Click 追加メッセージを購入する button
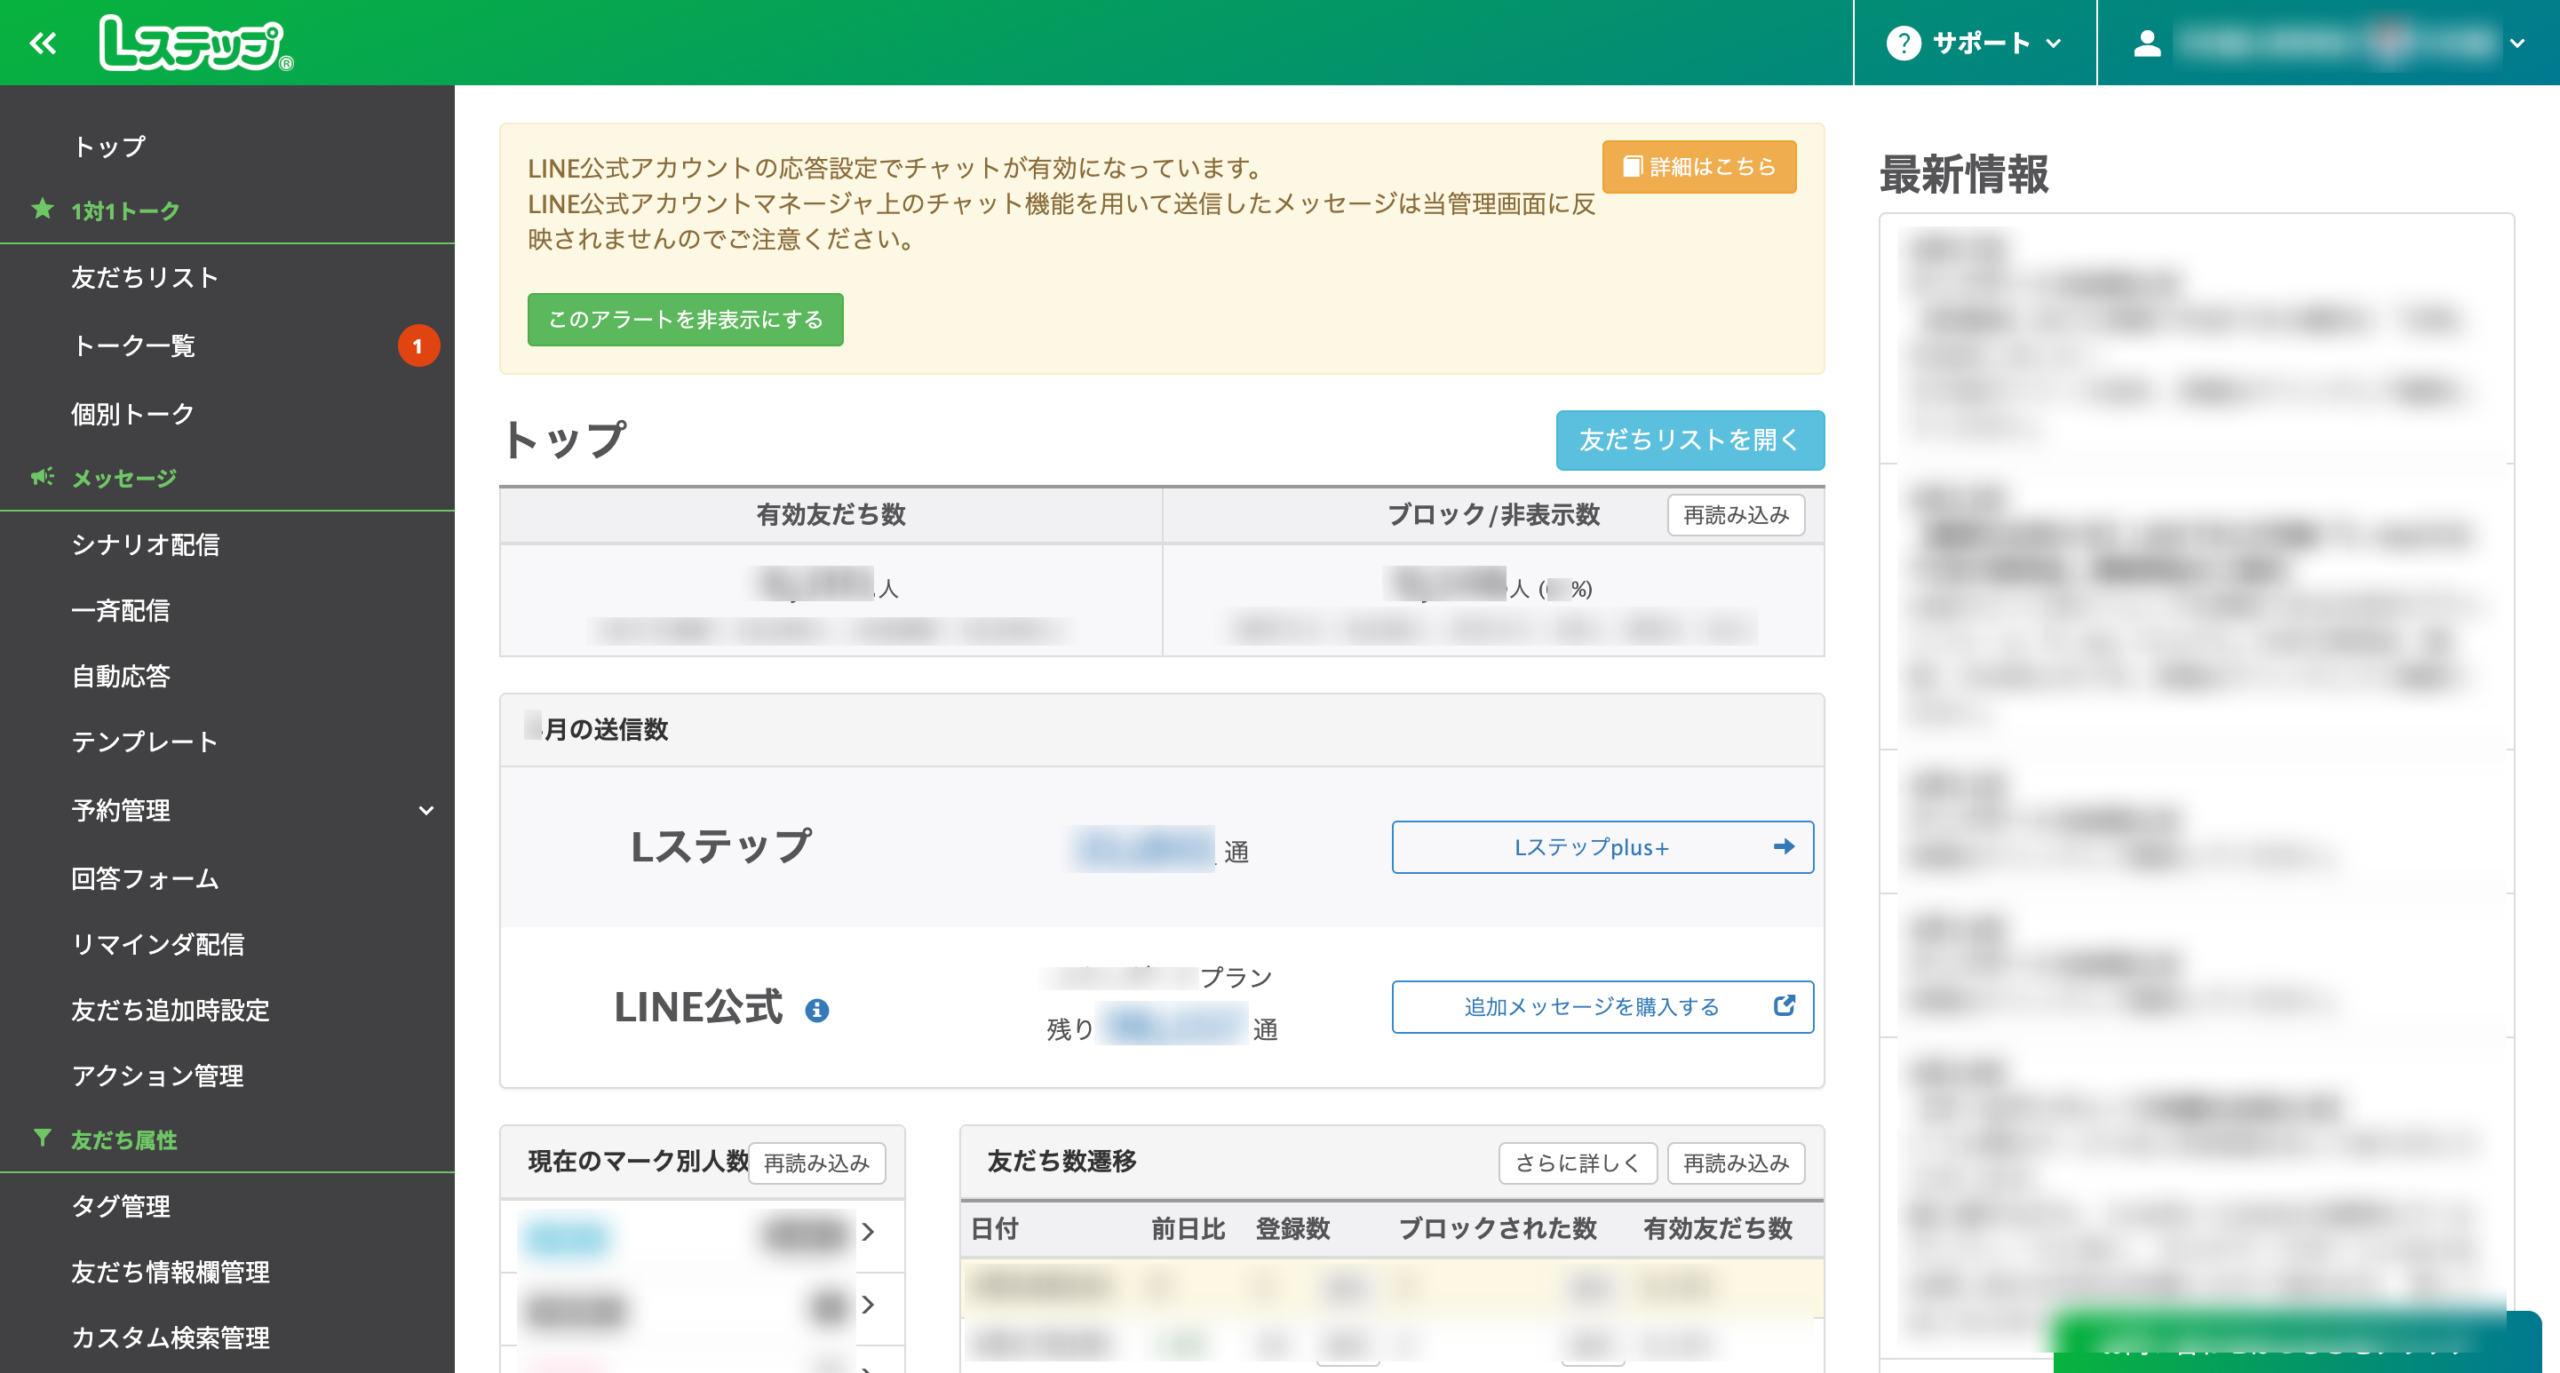 (1602, 1006)
